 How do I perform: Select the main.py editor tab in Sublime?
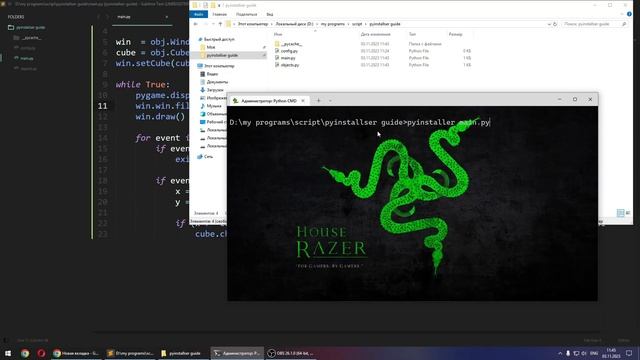click(x=142, y=17)
